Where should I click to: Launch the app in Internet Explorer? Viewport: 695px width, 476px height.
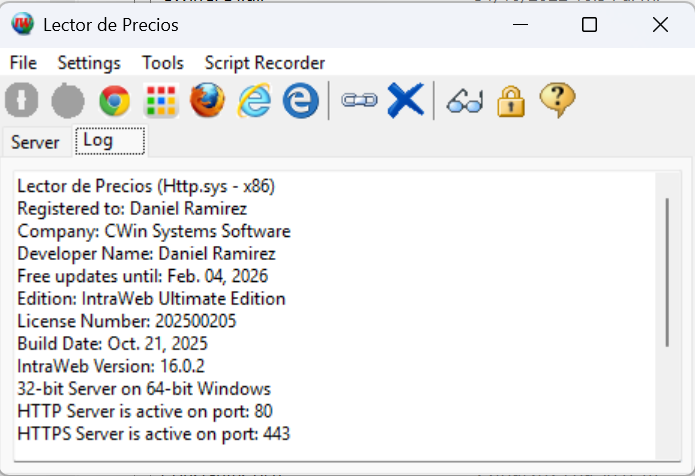click(254, 101)
